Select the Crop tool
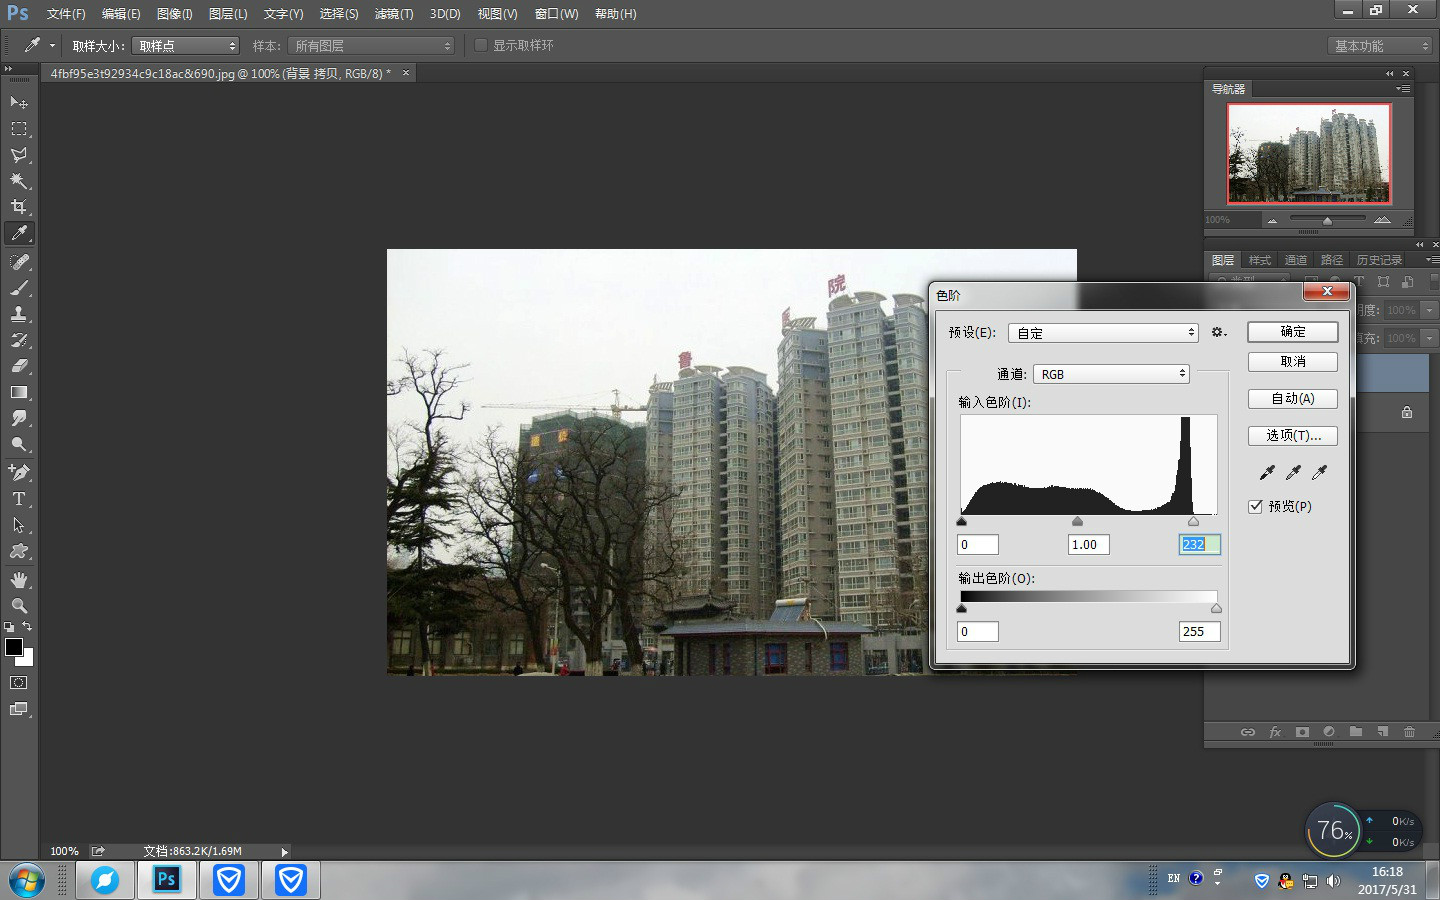This screenshot has height=900, width=1440. (x=19, y=207)
